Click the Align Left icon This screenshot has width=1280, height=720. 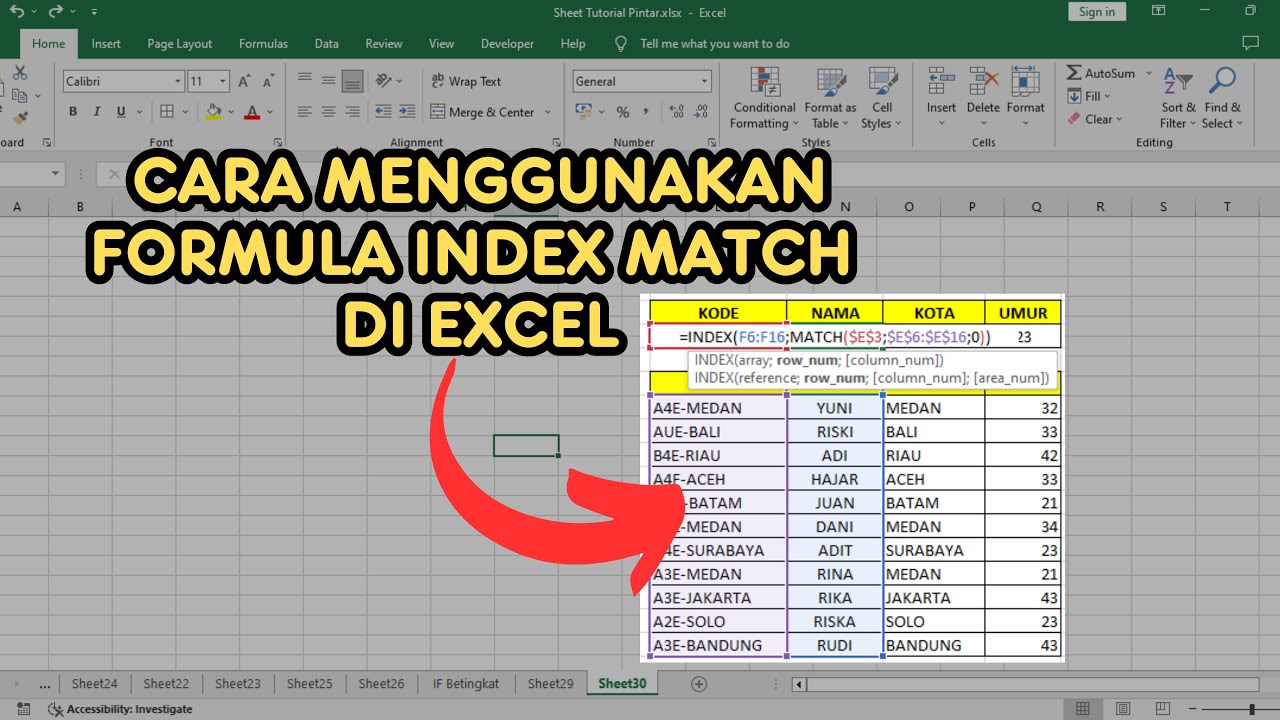pos(305,112)
